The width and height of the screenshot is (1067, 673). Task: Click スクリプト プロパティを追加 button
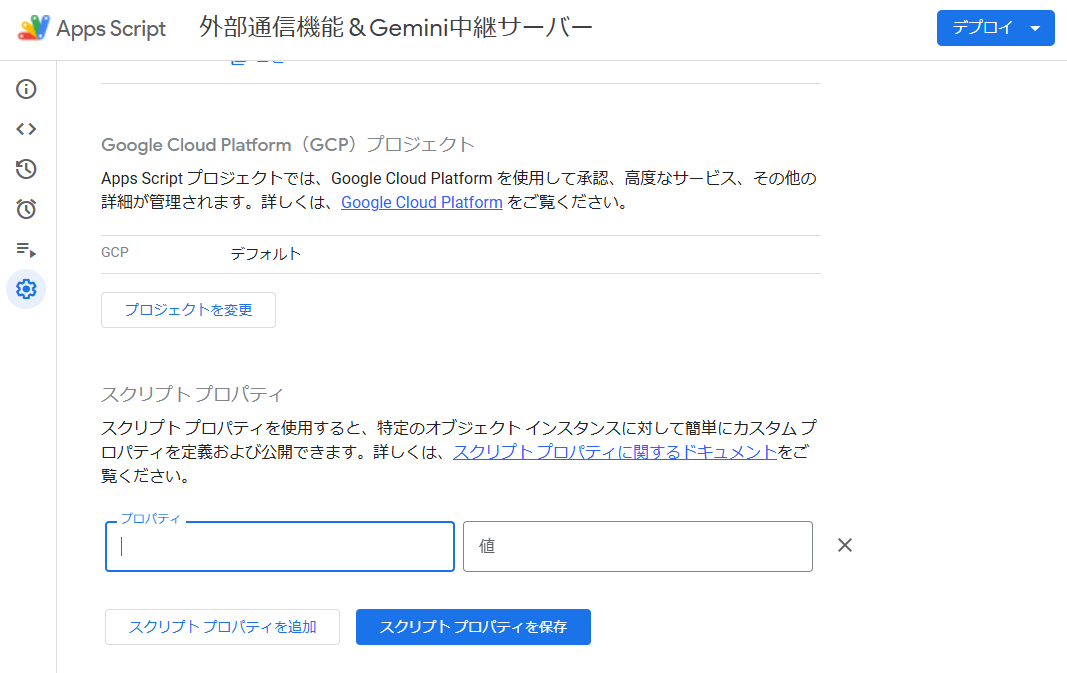[223, 627]
